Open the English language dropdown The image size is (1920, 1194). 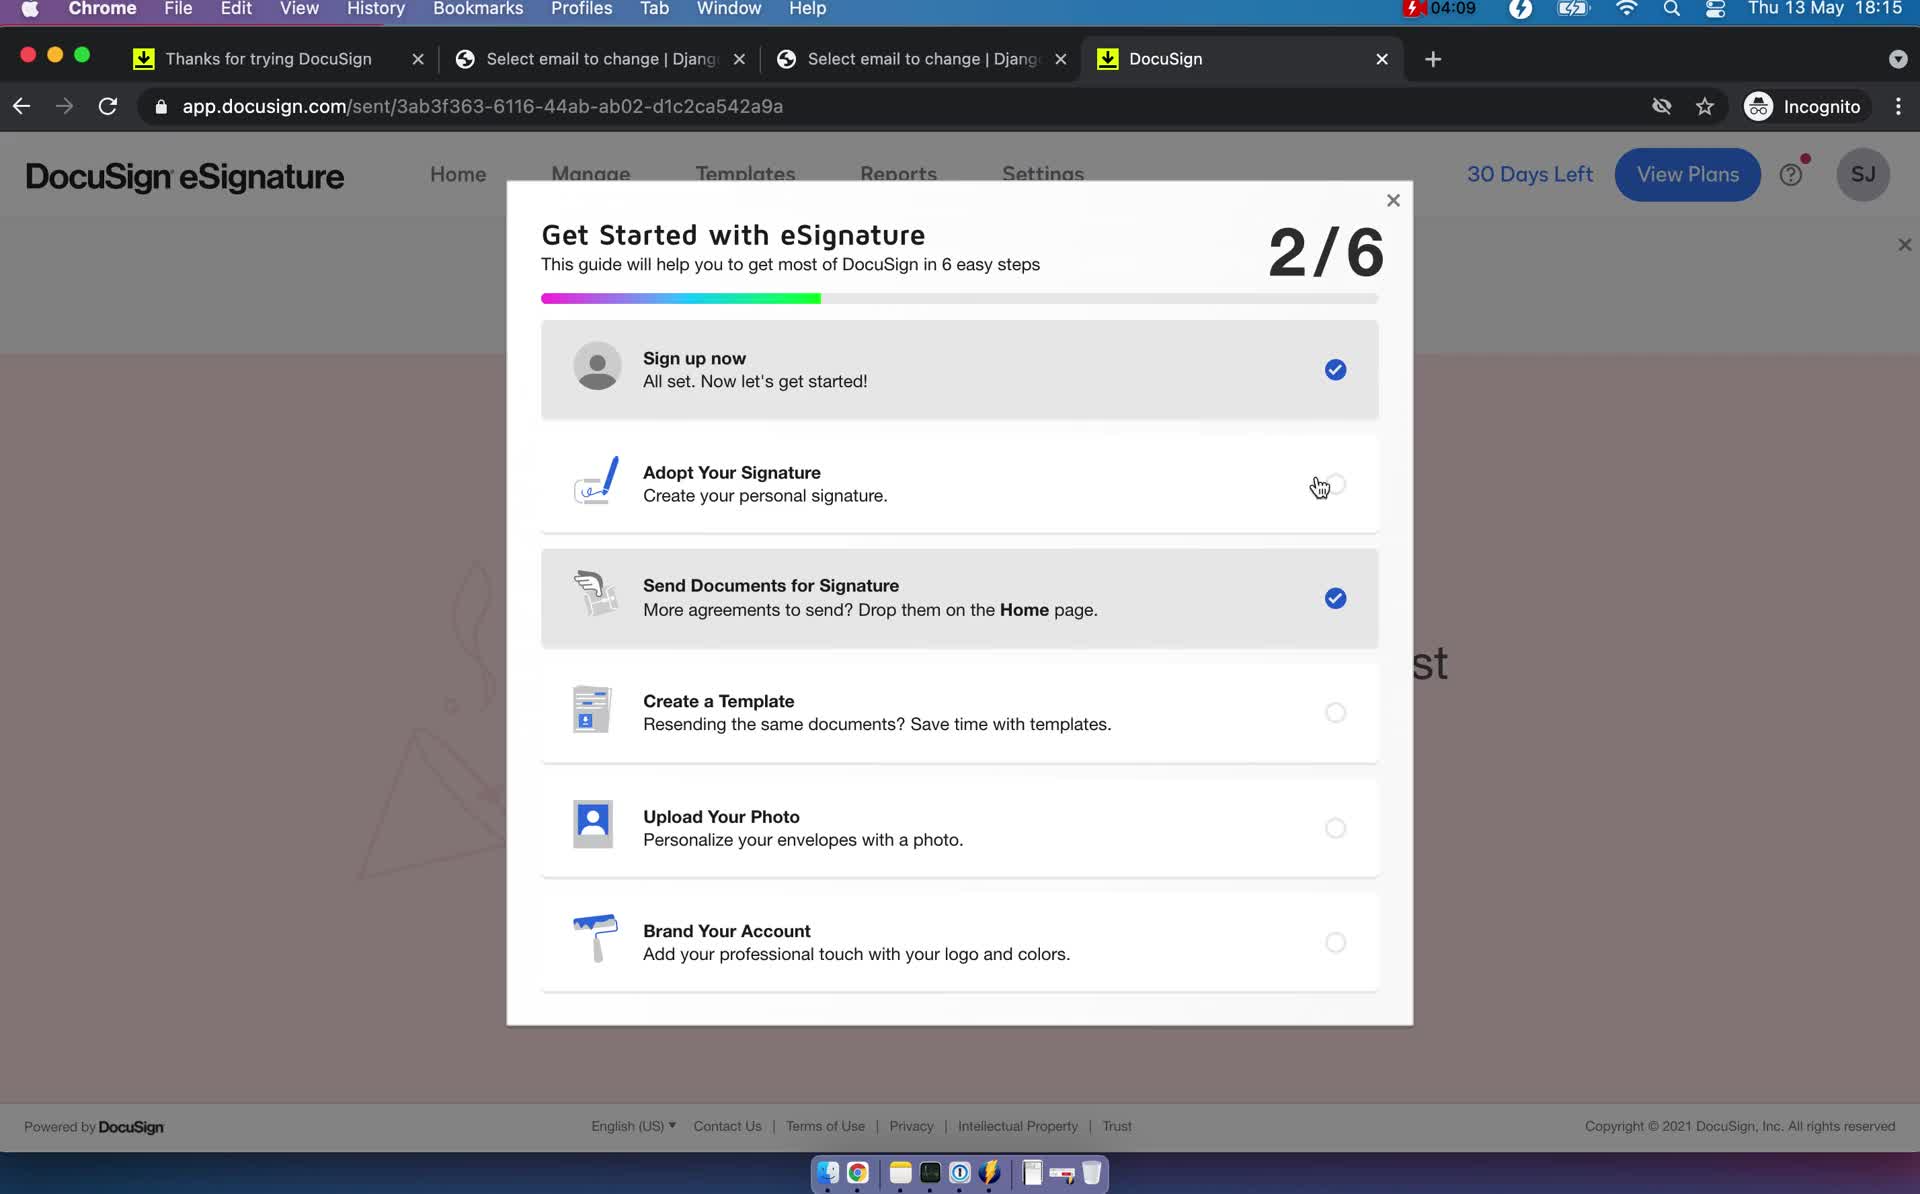[631, 1125]
